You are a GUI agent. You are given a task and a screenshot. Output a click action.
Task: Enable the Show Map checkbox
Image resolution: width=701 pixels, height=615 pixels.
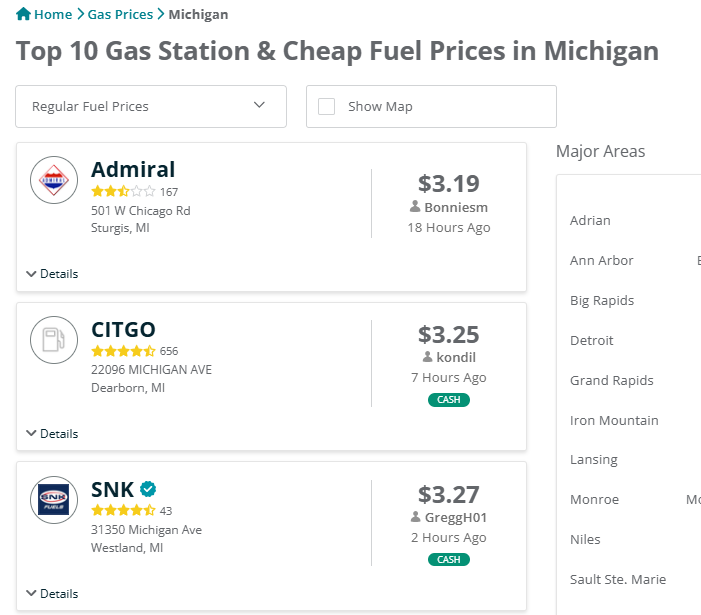(x=327, y=107)
